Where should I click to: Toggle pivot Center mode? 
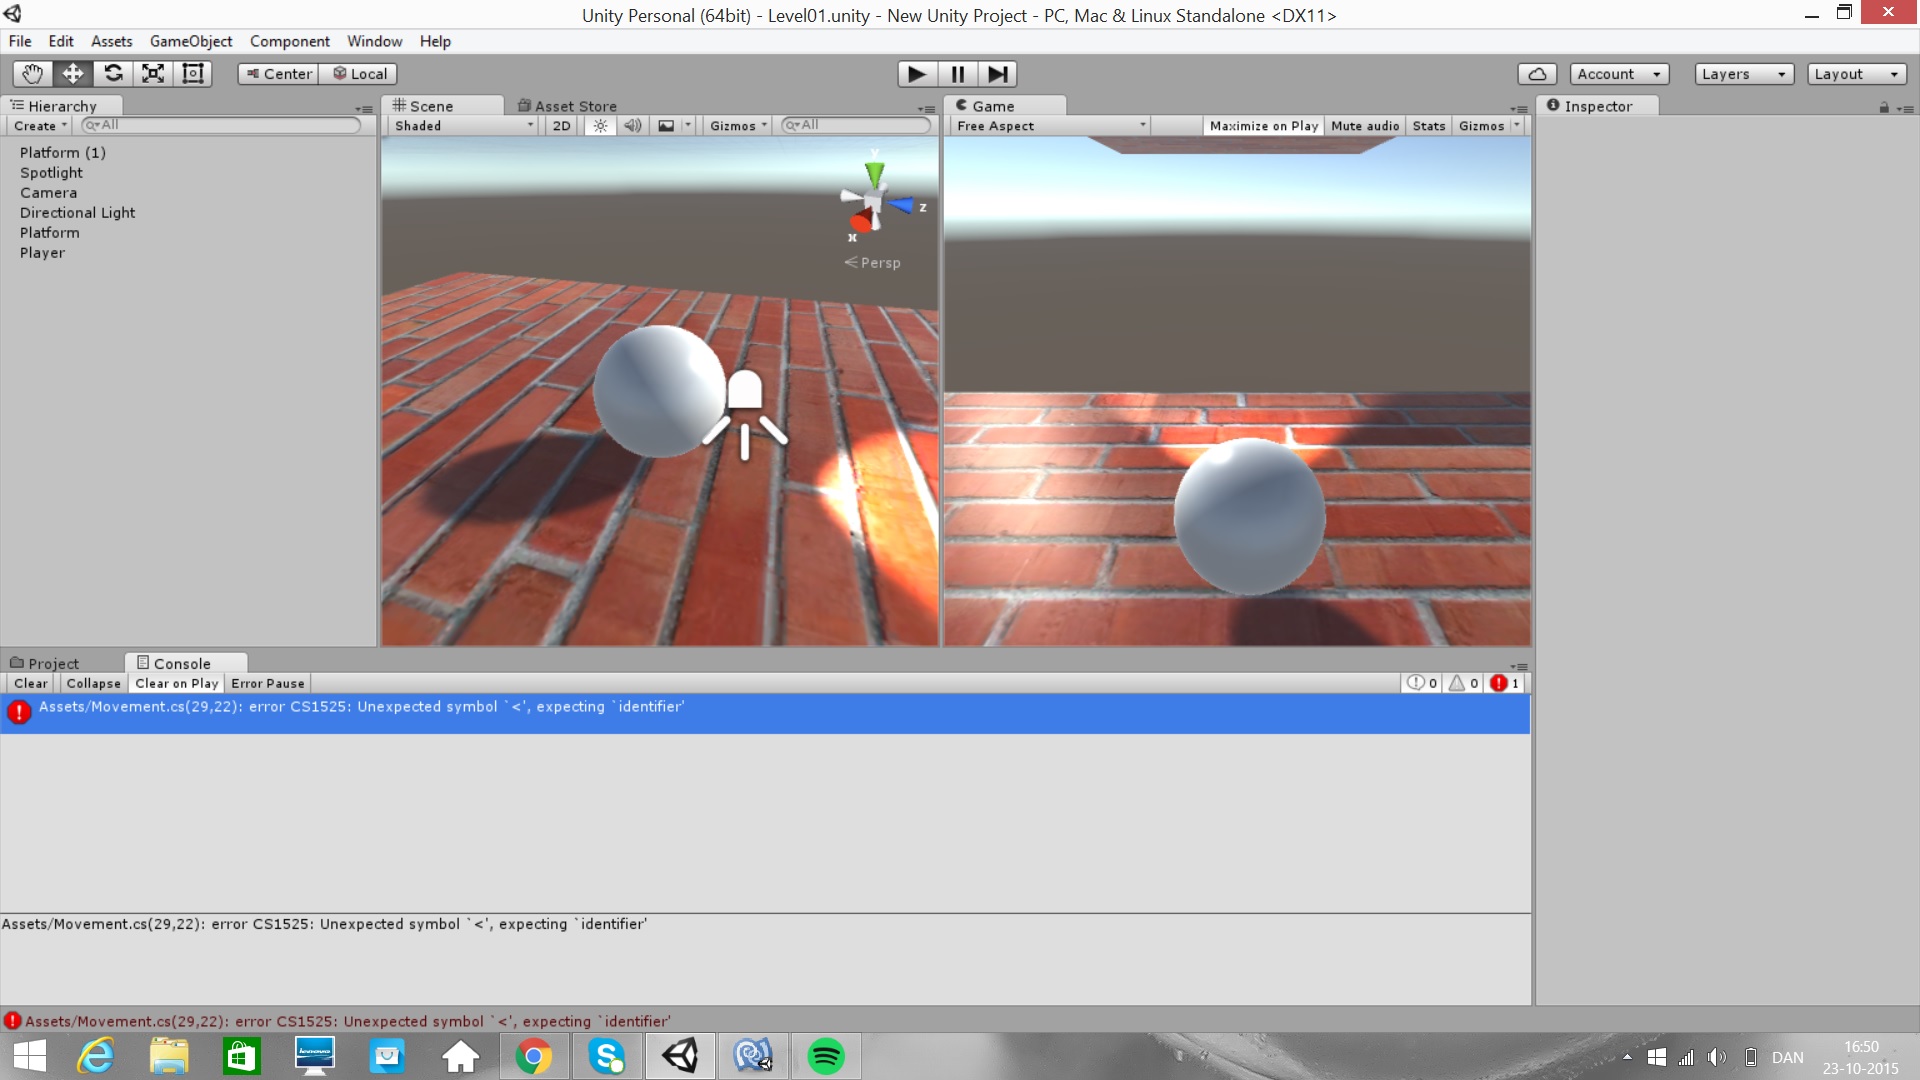tap(278, 74)
